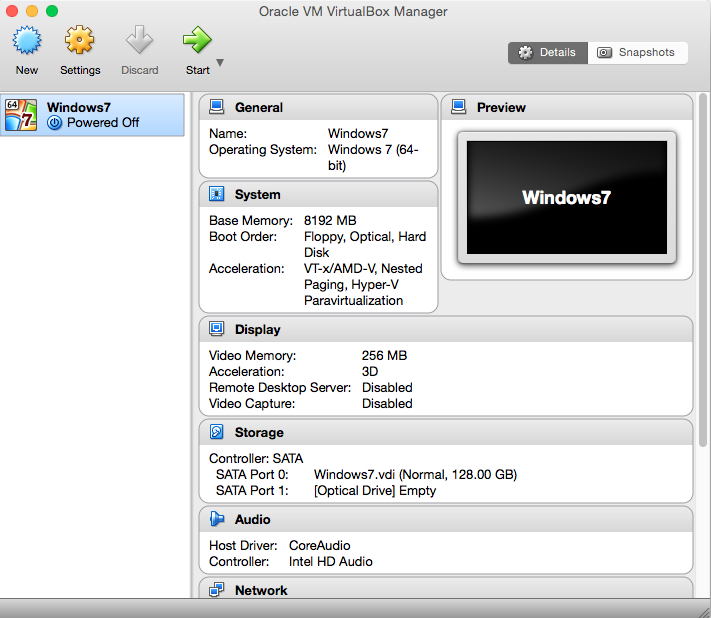Select the Windows7 virtual machine entry
This screenshot has height=618, width=711.
tap(92, 115)
